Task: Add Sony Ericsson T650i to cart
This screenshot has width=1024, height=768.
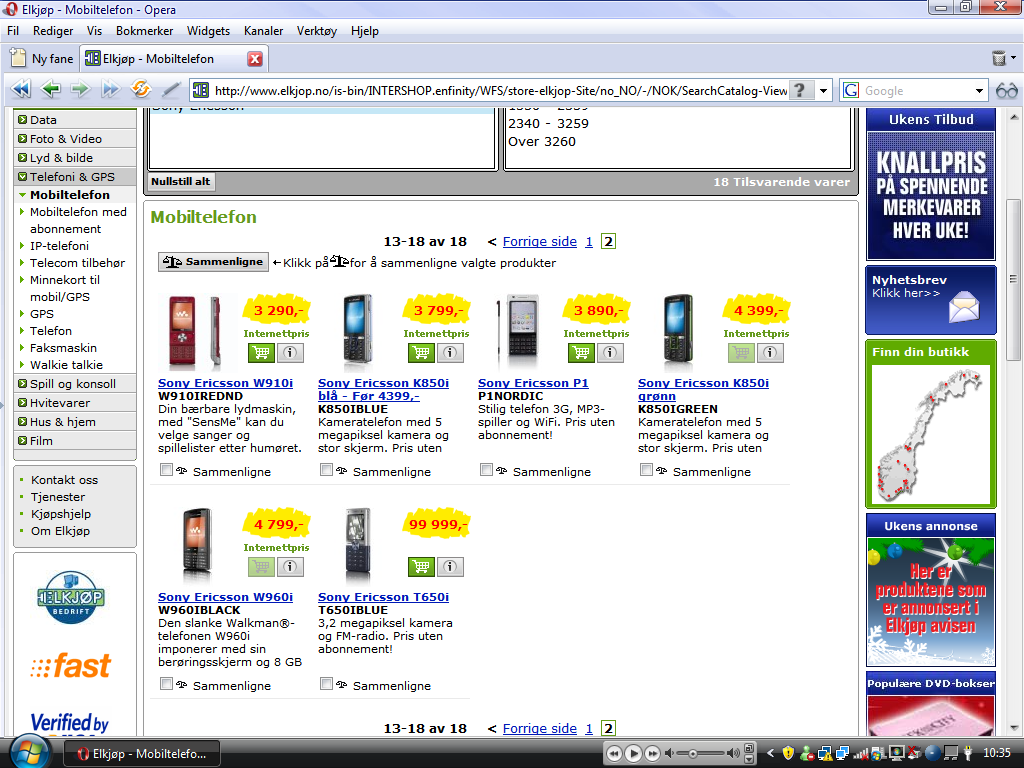Action: [x=421, y=567]
